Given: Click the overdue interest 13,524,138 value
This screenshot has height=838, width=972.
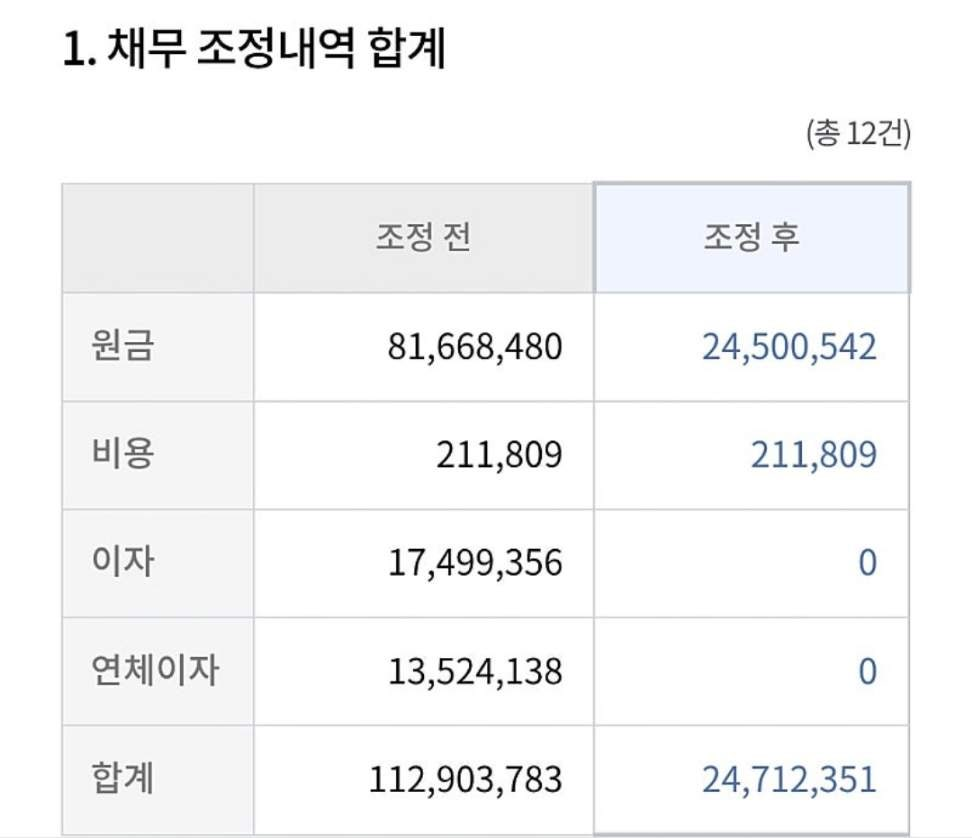Looking at the screenshot, I should tap(475, 671).
